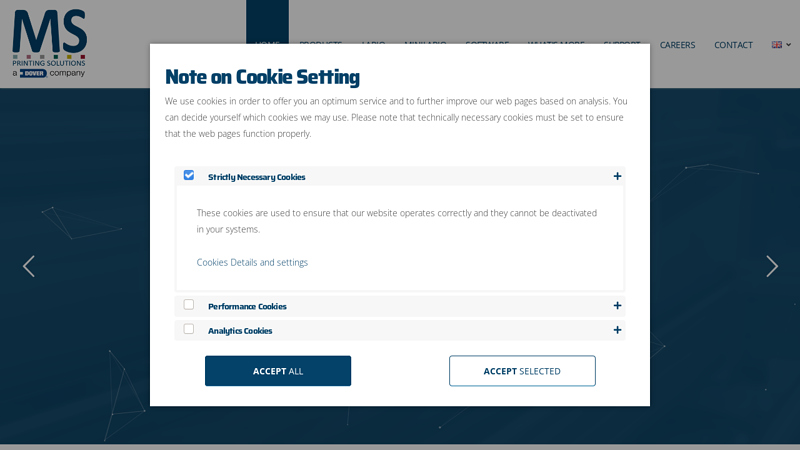Click the Performance Cookies section title

click(247, 306)
